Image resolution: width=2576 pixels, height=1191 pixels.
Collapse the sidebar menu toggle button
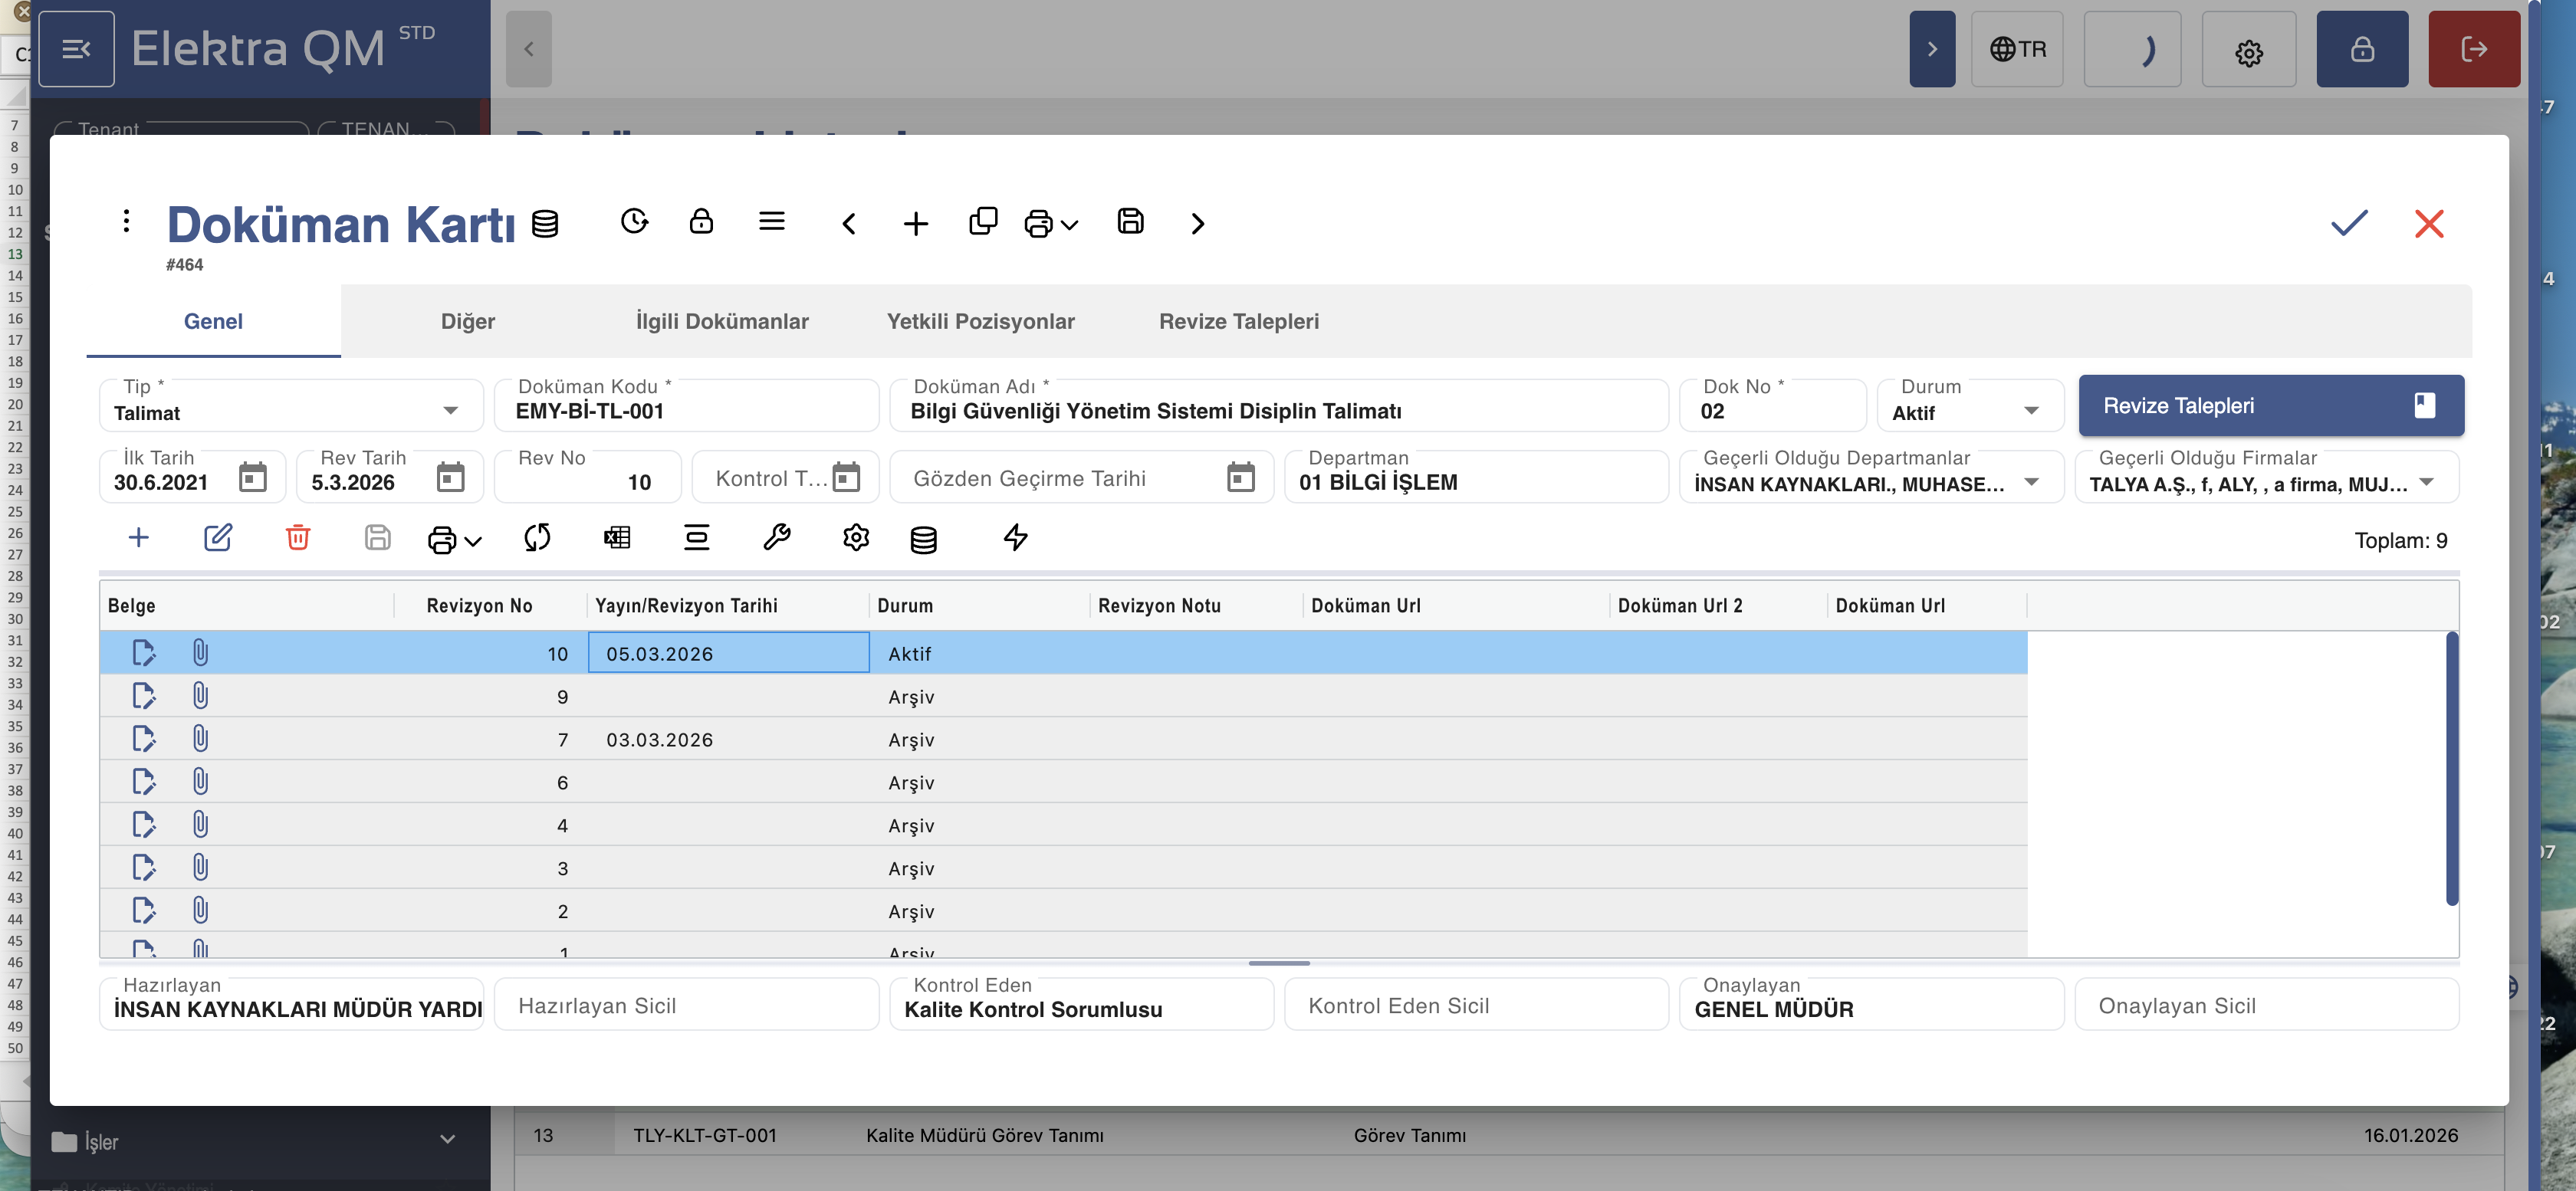click(76, 49)
